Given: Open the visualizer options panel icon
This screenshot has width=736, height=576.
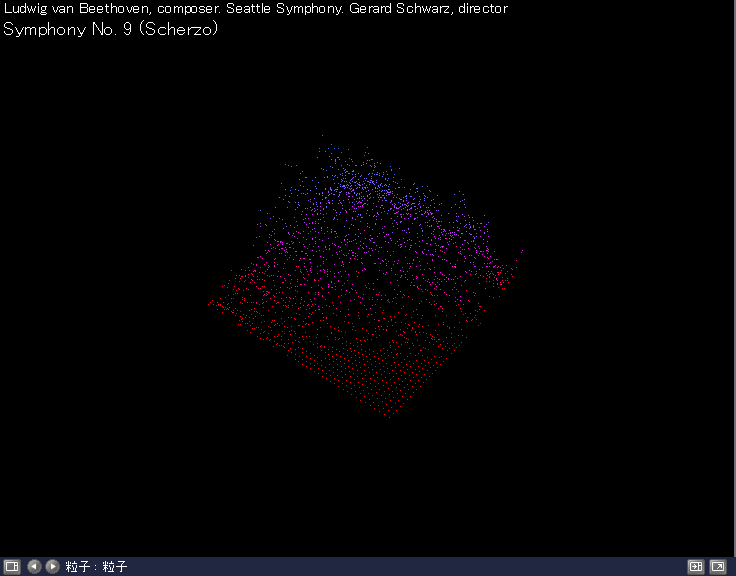Looking at the screenshot, I should 12,567.
